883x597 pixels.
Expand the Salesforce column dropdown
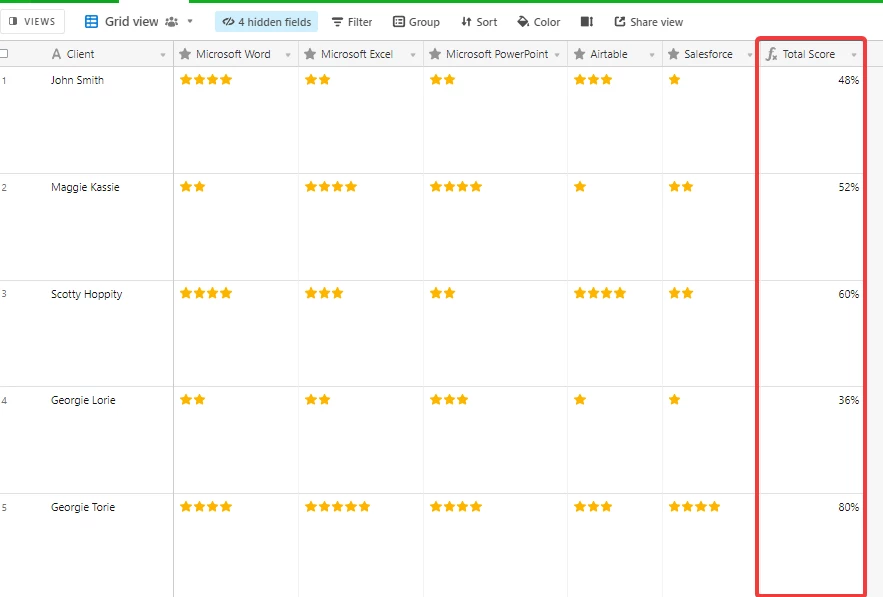click(750, 55)
